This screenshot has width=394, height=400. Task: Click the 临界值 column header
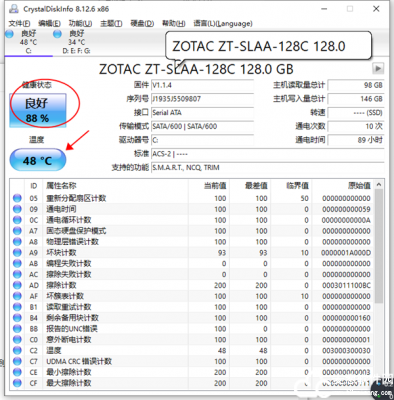tap(291, 186)
